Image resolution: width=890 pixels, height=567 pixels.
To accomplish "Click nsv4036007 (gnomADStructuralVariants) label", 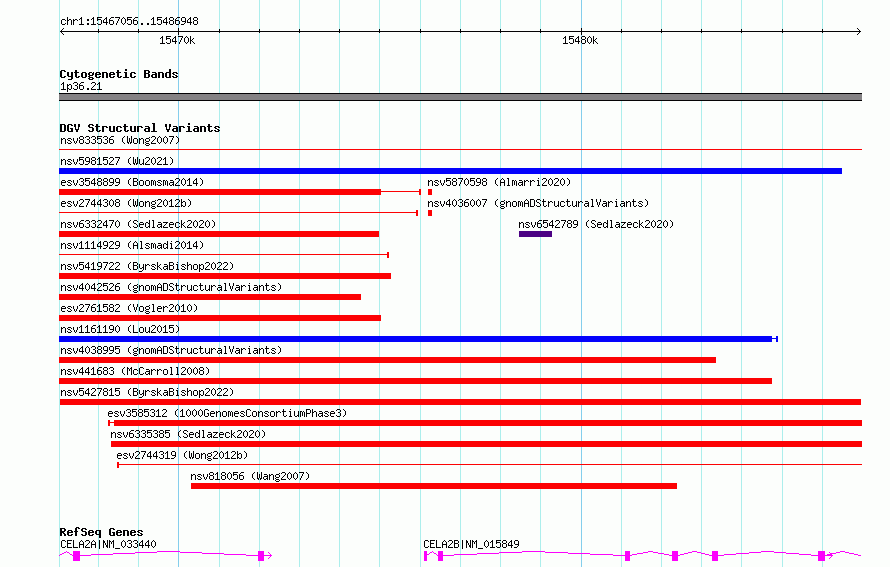I will tap(538, 203).
